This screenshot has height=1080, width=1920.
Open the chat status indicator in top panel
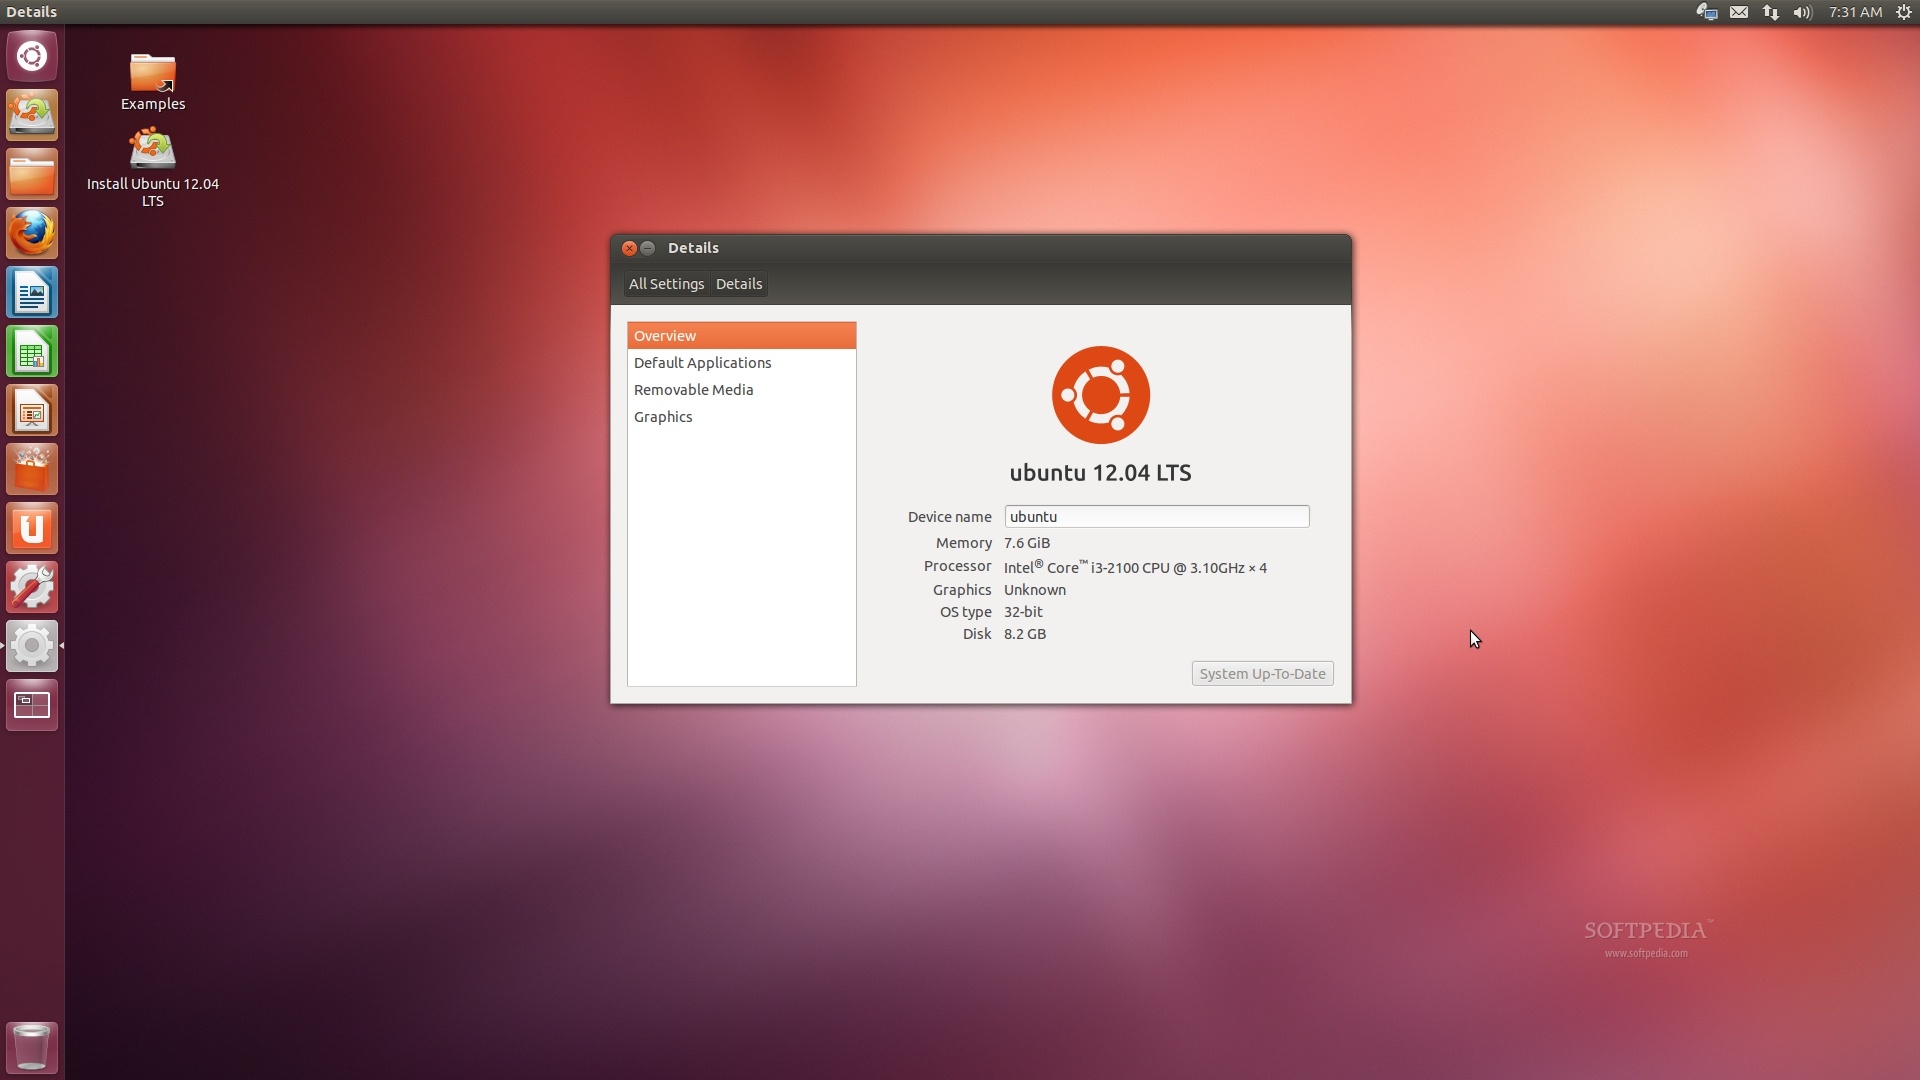[x=1707, y=12]
